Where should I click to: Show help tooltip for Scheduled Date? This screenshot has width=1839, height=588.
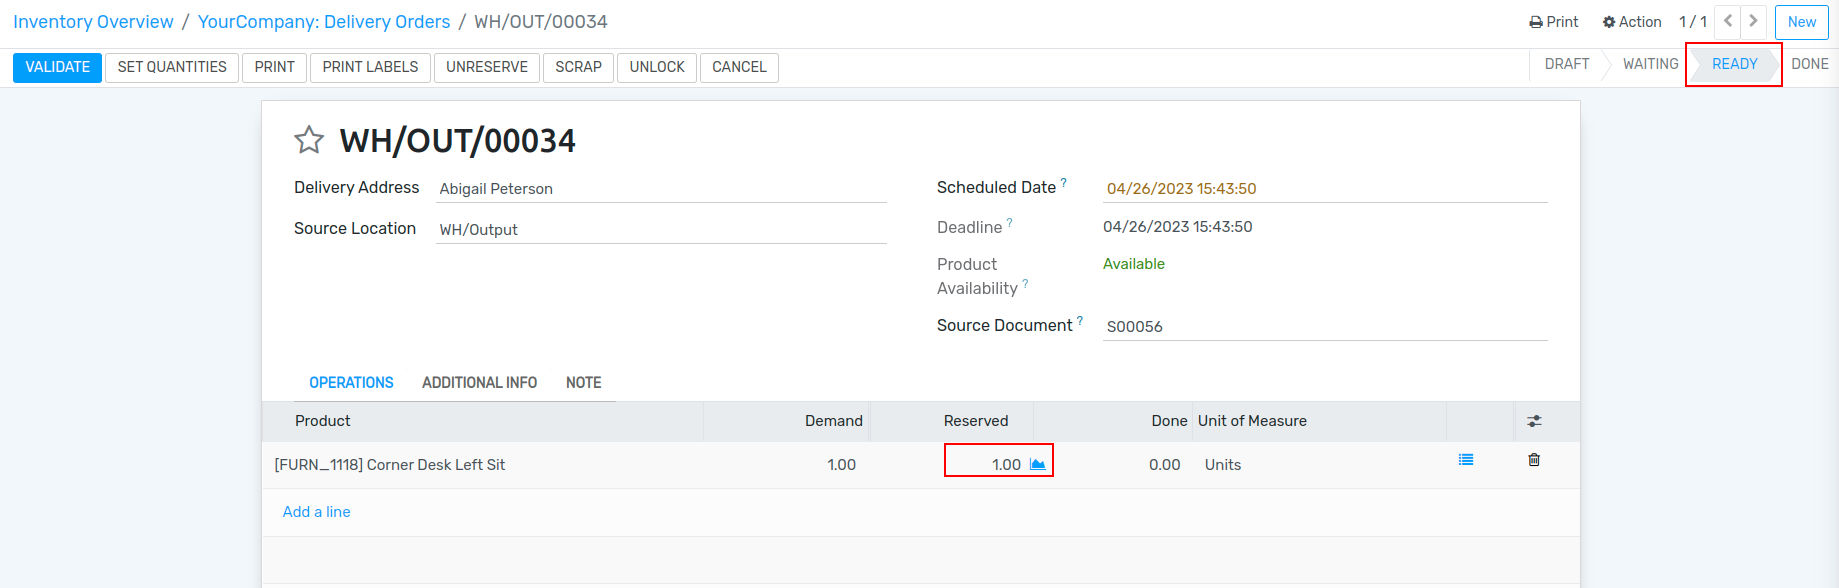click(x=1063, y=183)
